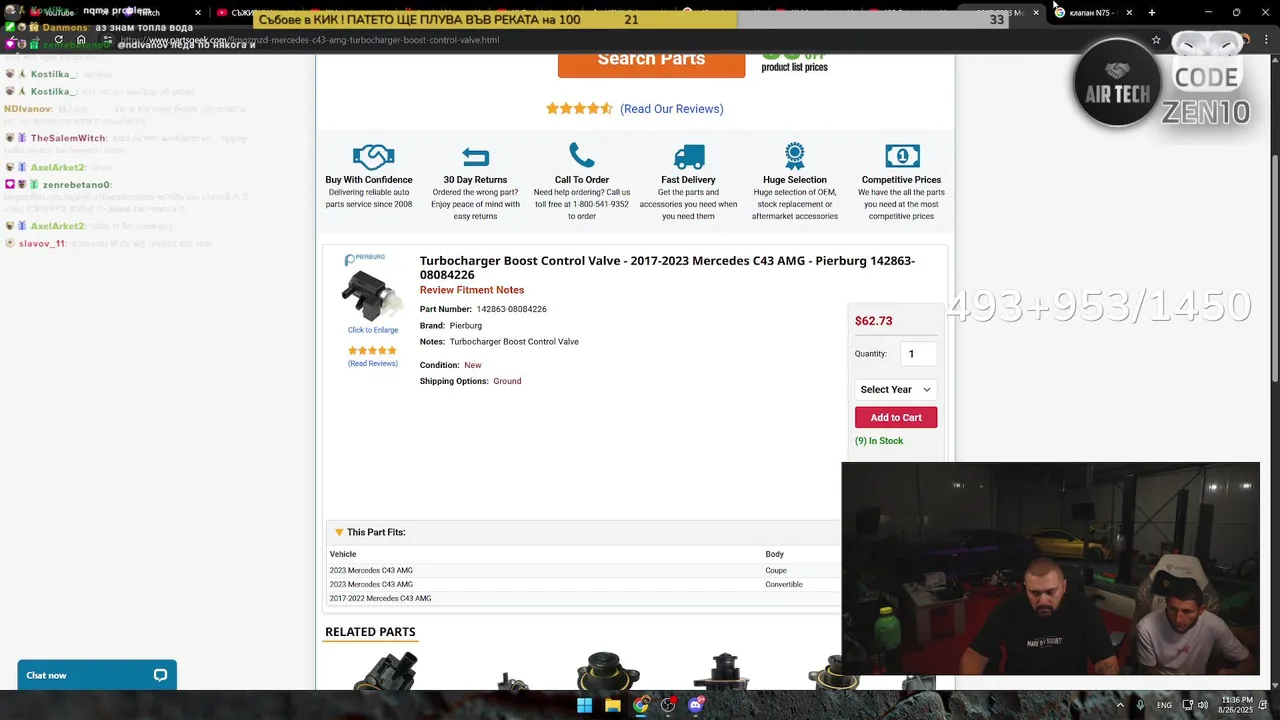Screen dimensions: 1280x720
Task: Open a new browser tab
Action: pos(1151,12)
